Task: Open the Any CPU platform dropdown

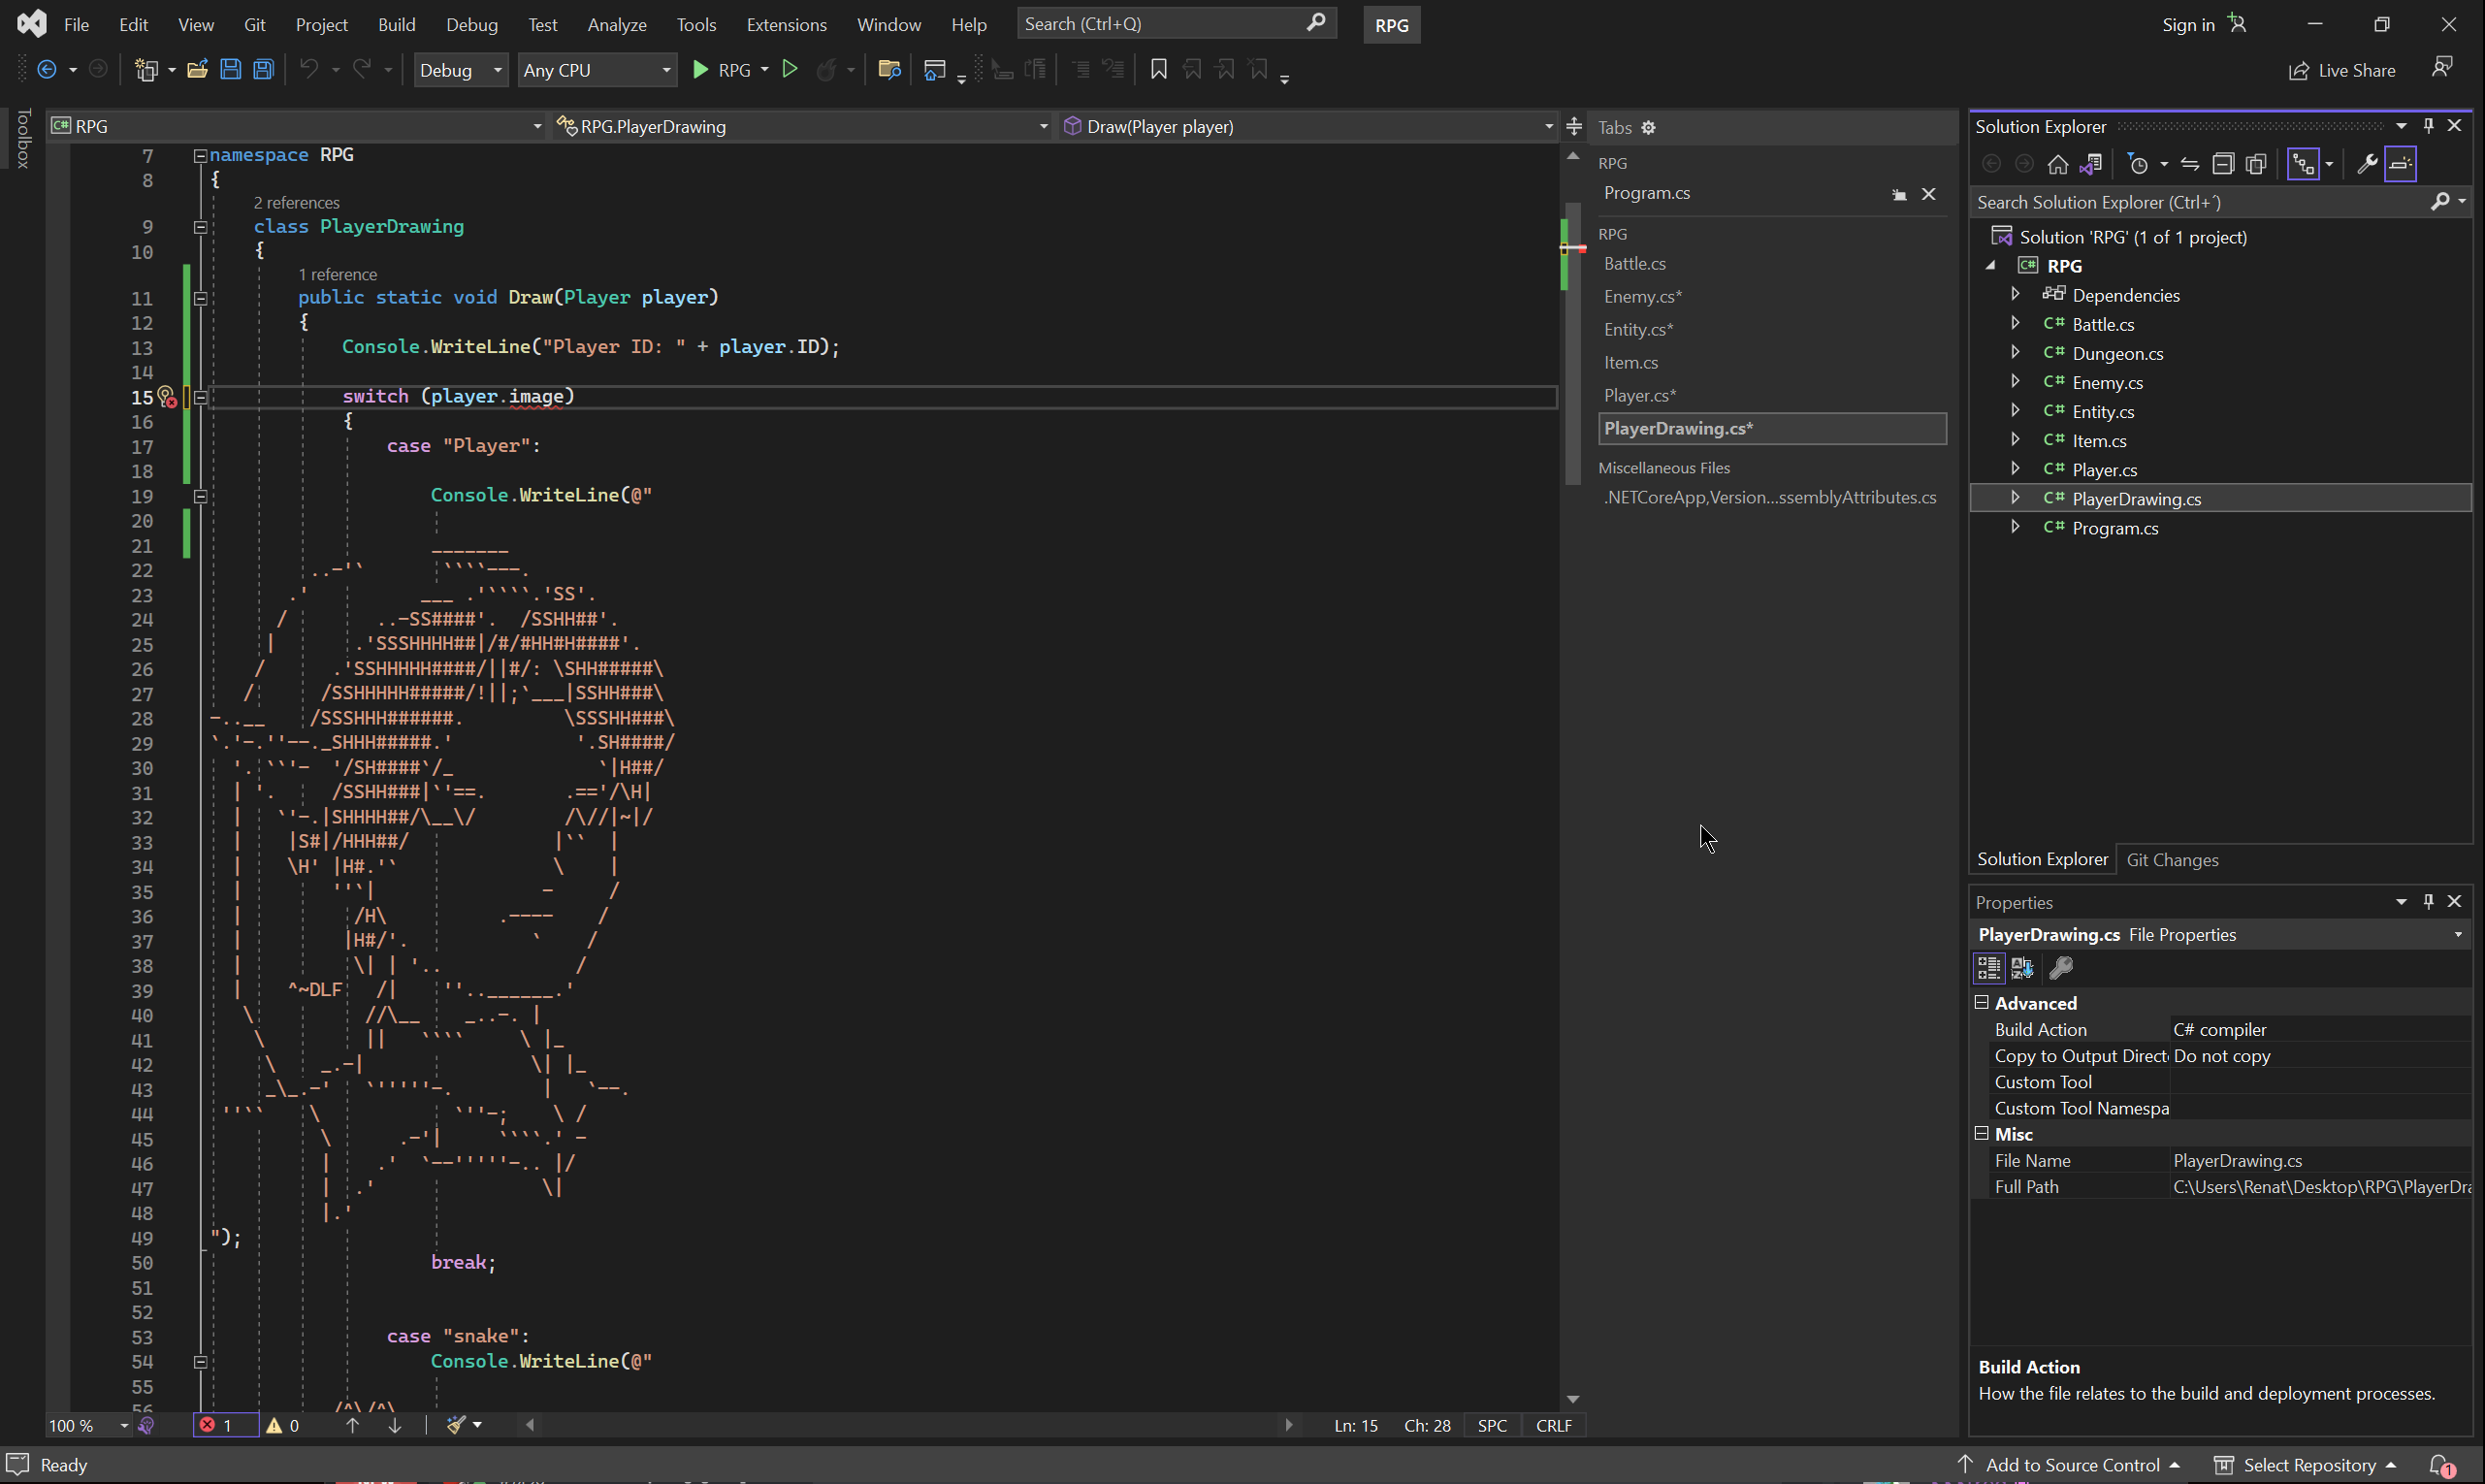Action: pyautogui.click(x=596, y=70)
